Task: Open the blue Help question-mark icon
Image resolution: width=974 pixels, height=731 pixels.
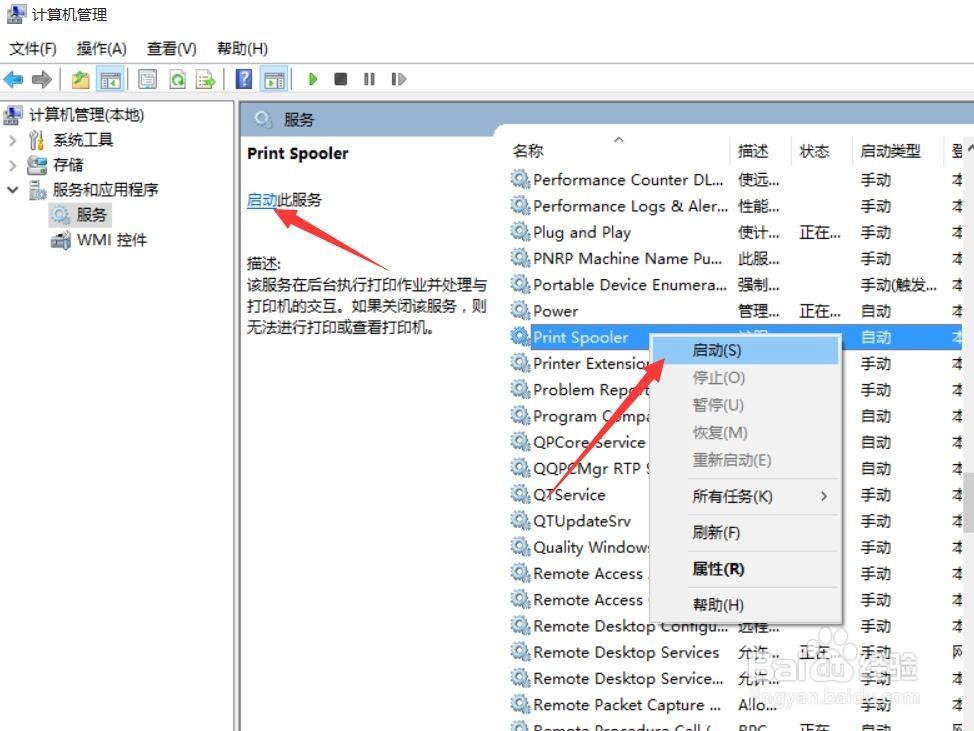Action: point(244,79)
